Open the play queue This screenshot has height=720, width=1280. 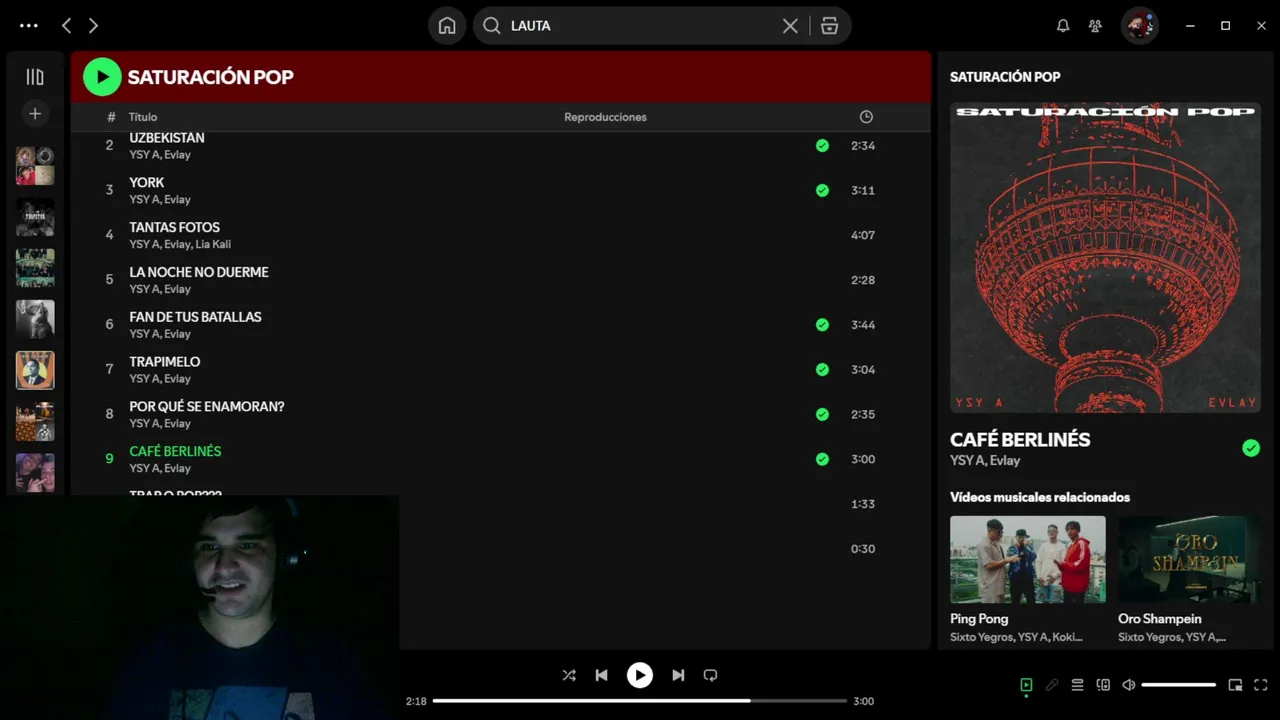[1077, 685]
